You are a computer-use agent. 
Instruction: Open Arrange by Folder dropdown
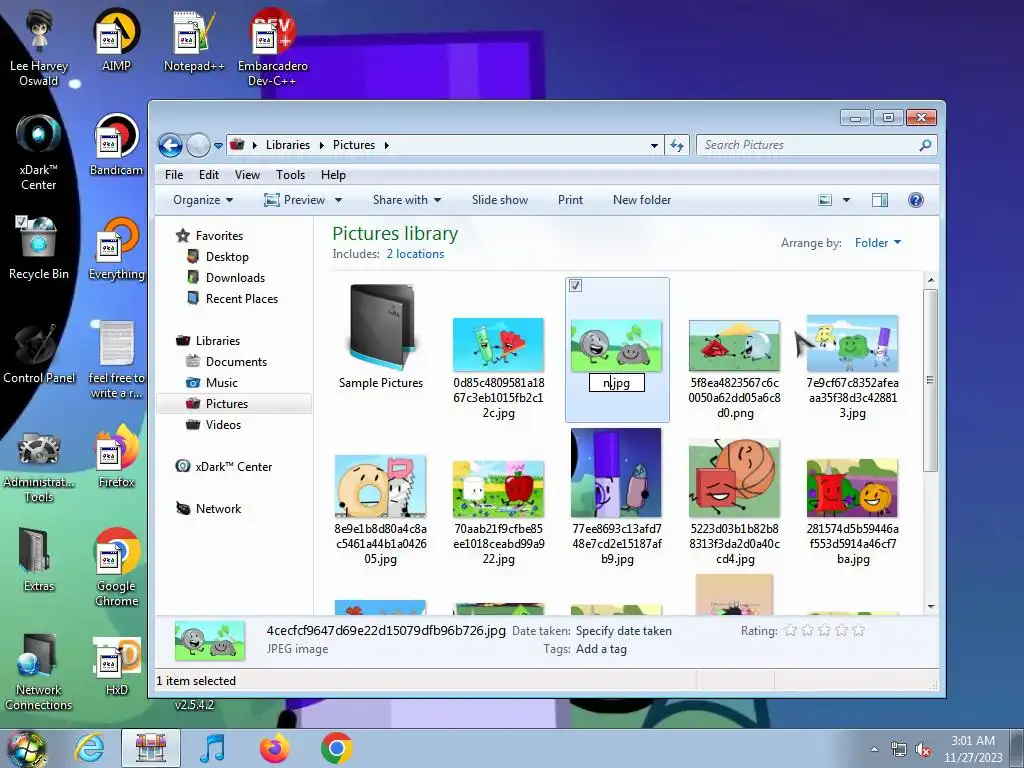pyautogui.click(x=878, y=243)
